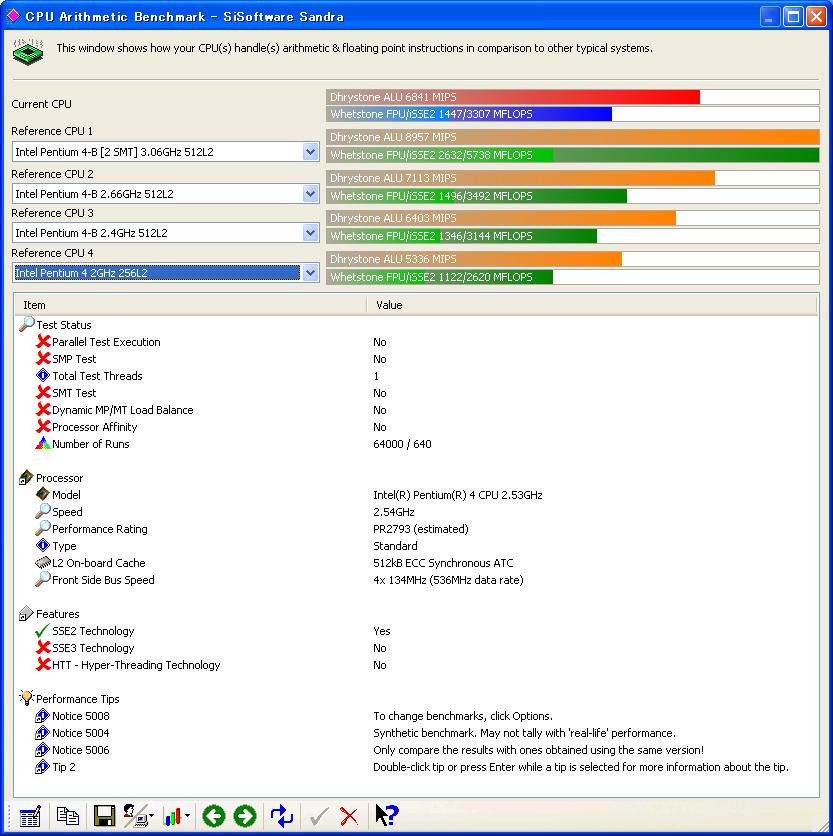
Task: Click the current CPU Whetstone 1447/3307 MFLOPS bar
Action: (573, 114)
